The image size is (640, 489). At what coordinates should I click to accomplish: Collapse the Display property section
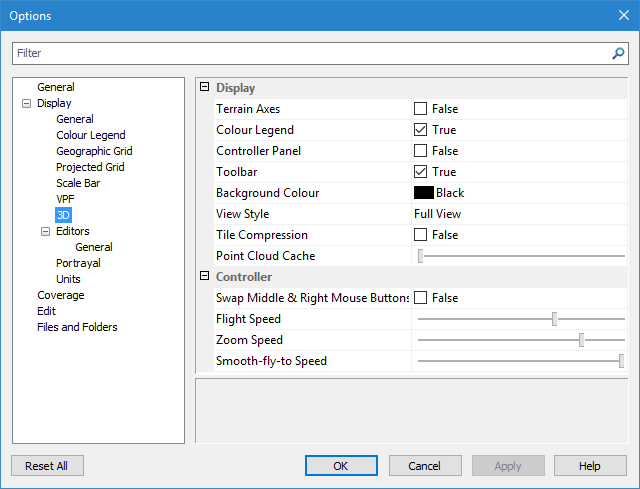(x=205, y=88)
